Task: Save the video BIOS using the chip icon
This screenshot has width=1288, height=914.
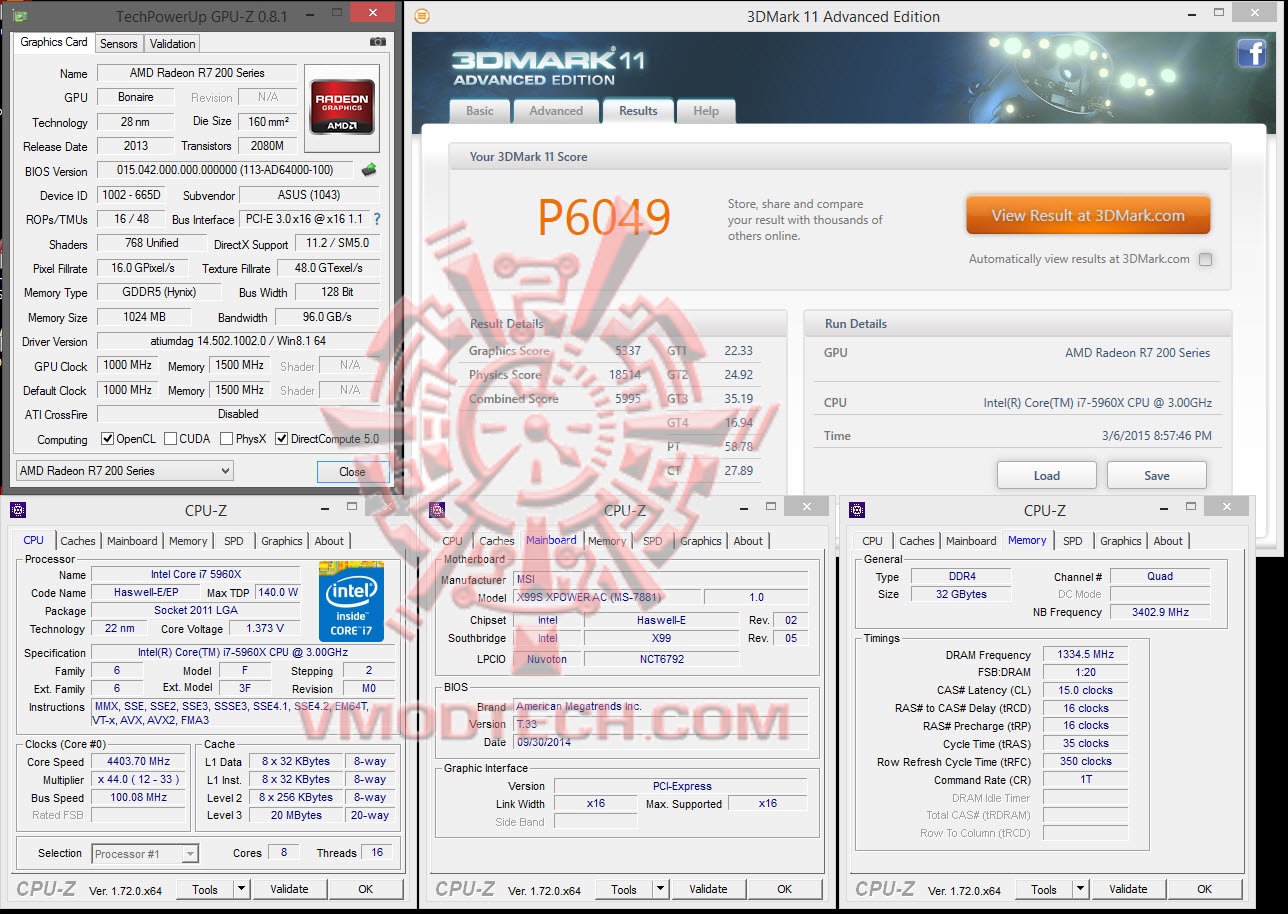Action: (371, 171)
